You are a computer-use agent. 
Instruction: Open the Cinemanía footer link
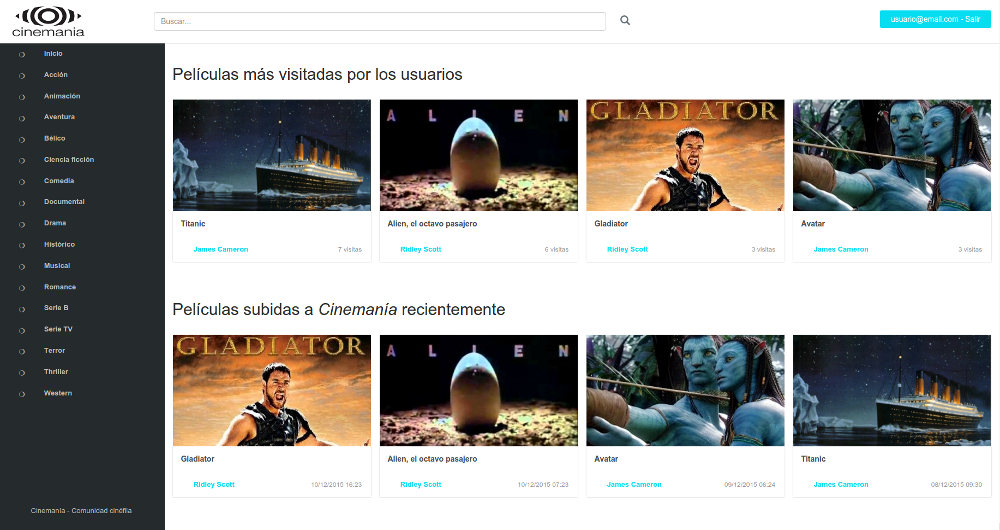point(46,510)
